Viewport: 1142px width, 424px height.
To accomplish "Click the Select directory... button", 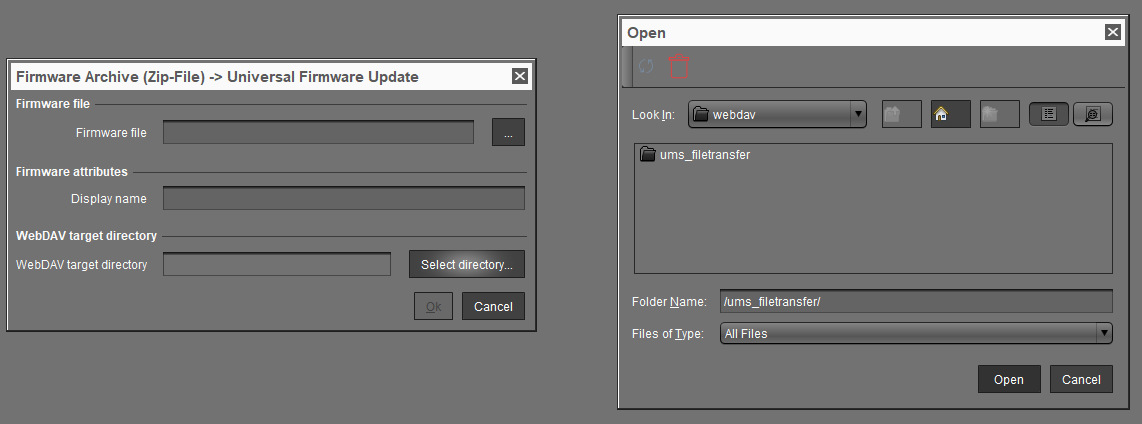I will click(x=466, y=264).
